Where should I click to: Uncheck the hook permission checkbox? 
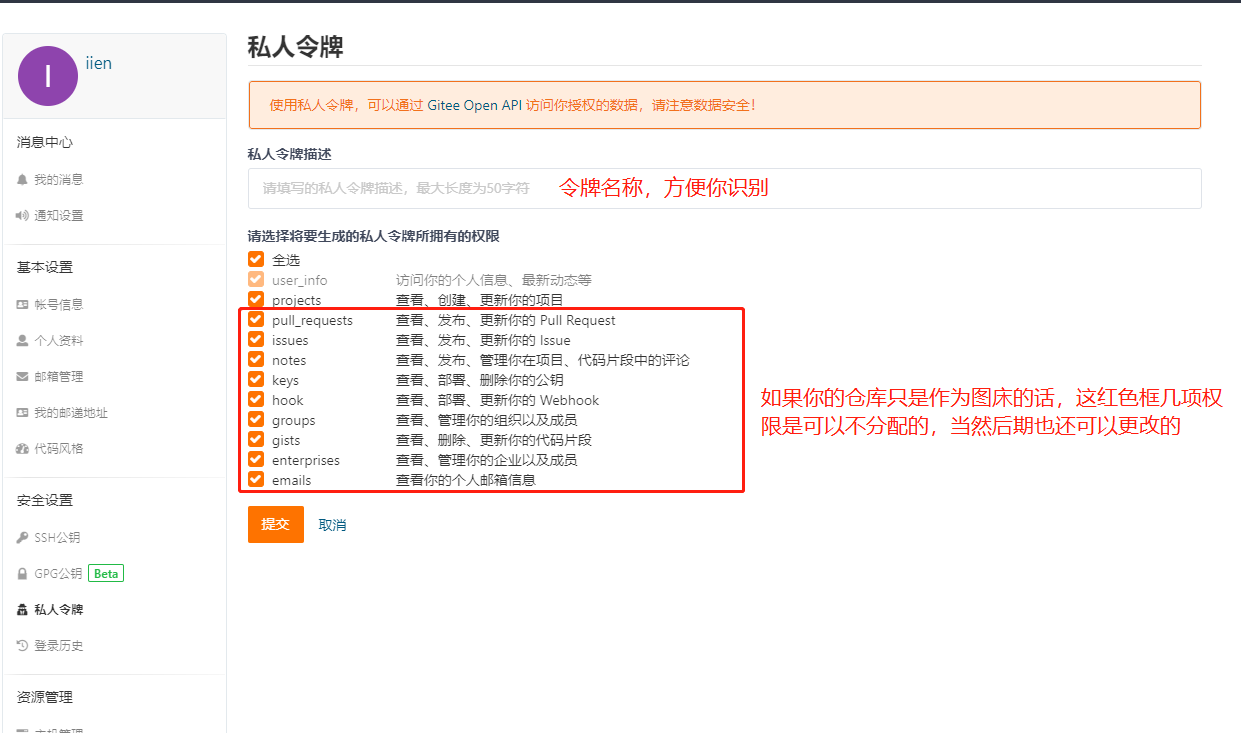tap(256, 399)
